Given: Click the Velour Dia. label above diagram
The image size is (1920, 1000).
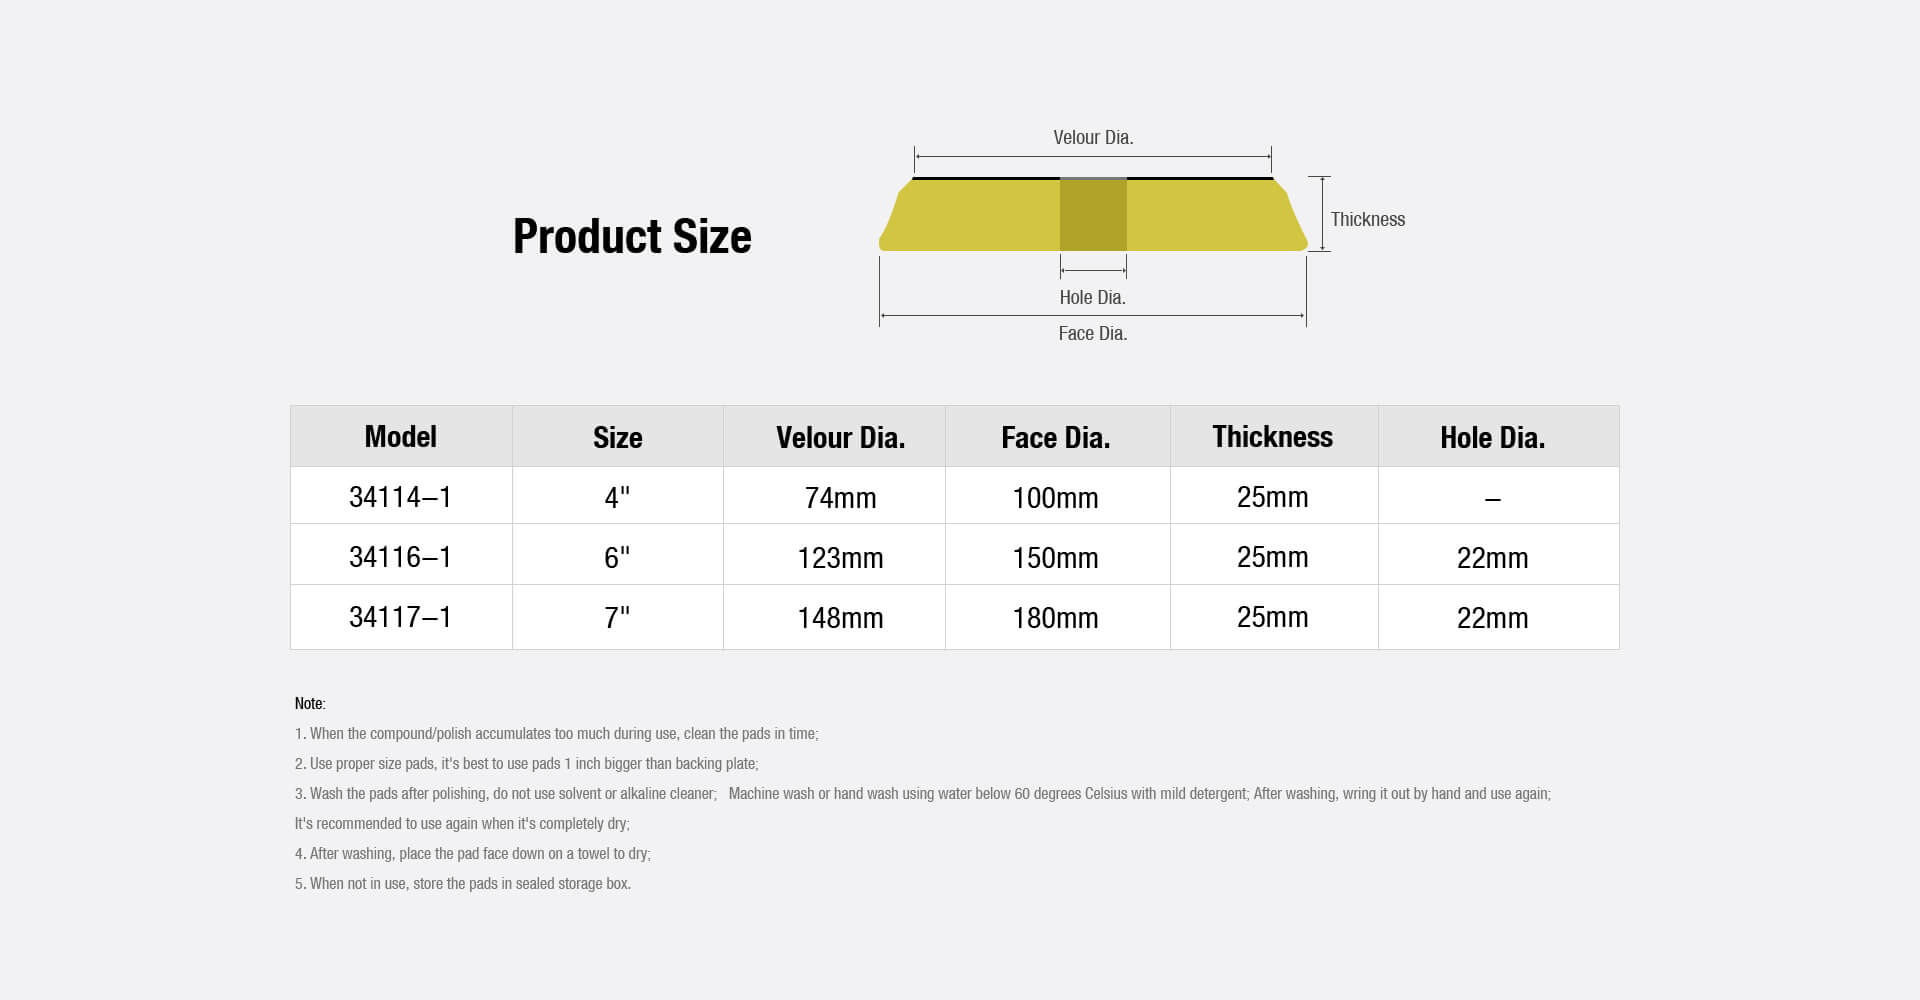Looking at the screenshot, I should click(x=1093, y=138).
